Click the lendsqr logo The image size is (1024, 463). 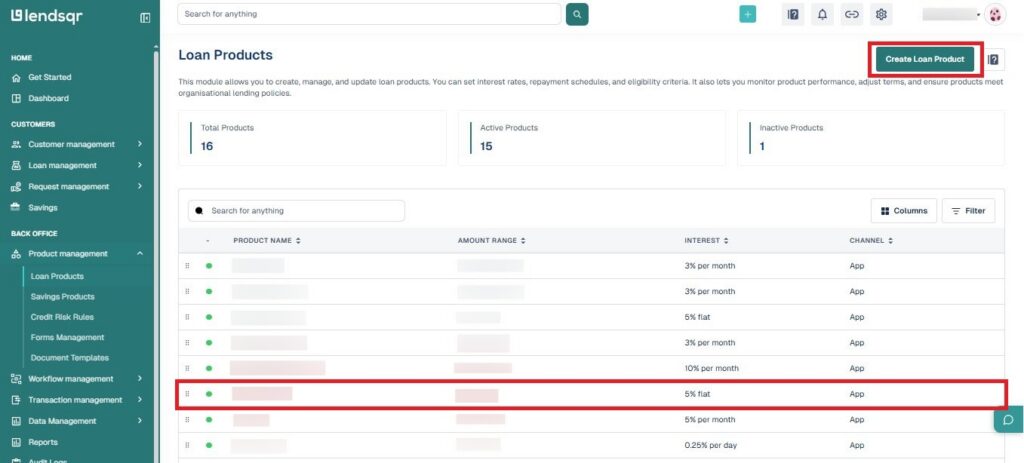pos(46,17)
